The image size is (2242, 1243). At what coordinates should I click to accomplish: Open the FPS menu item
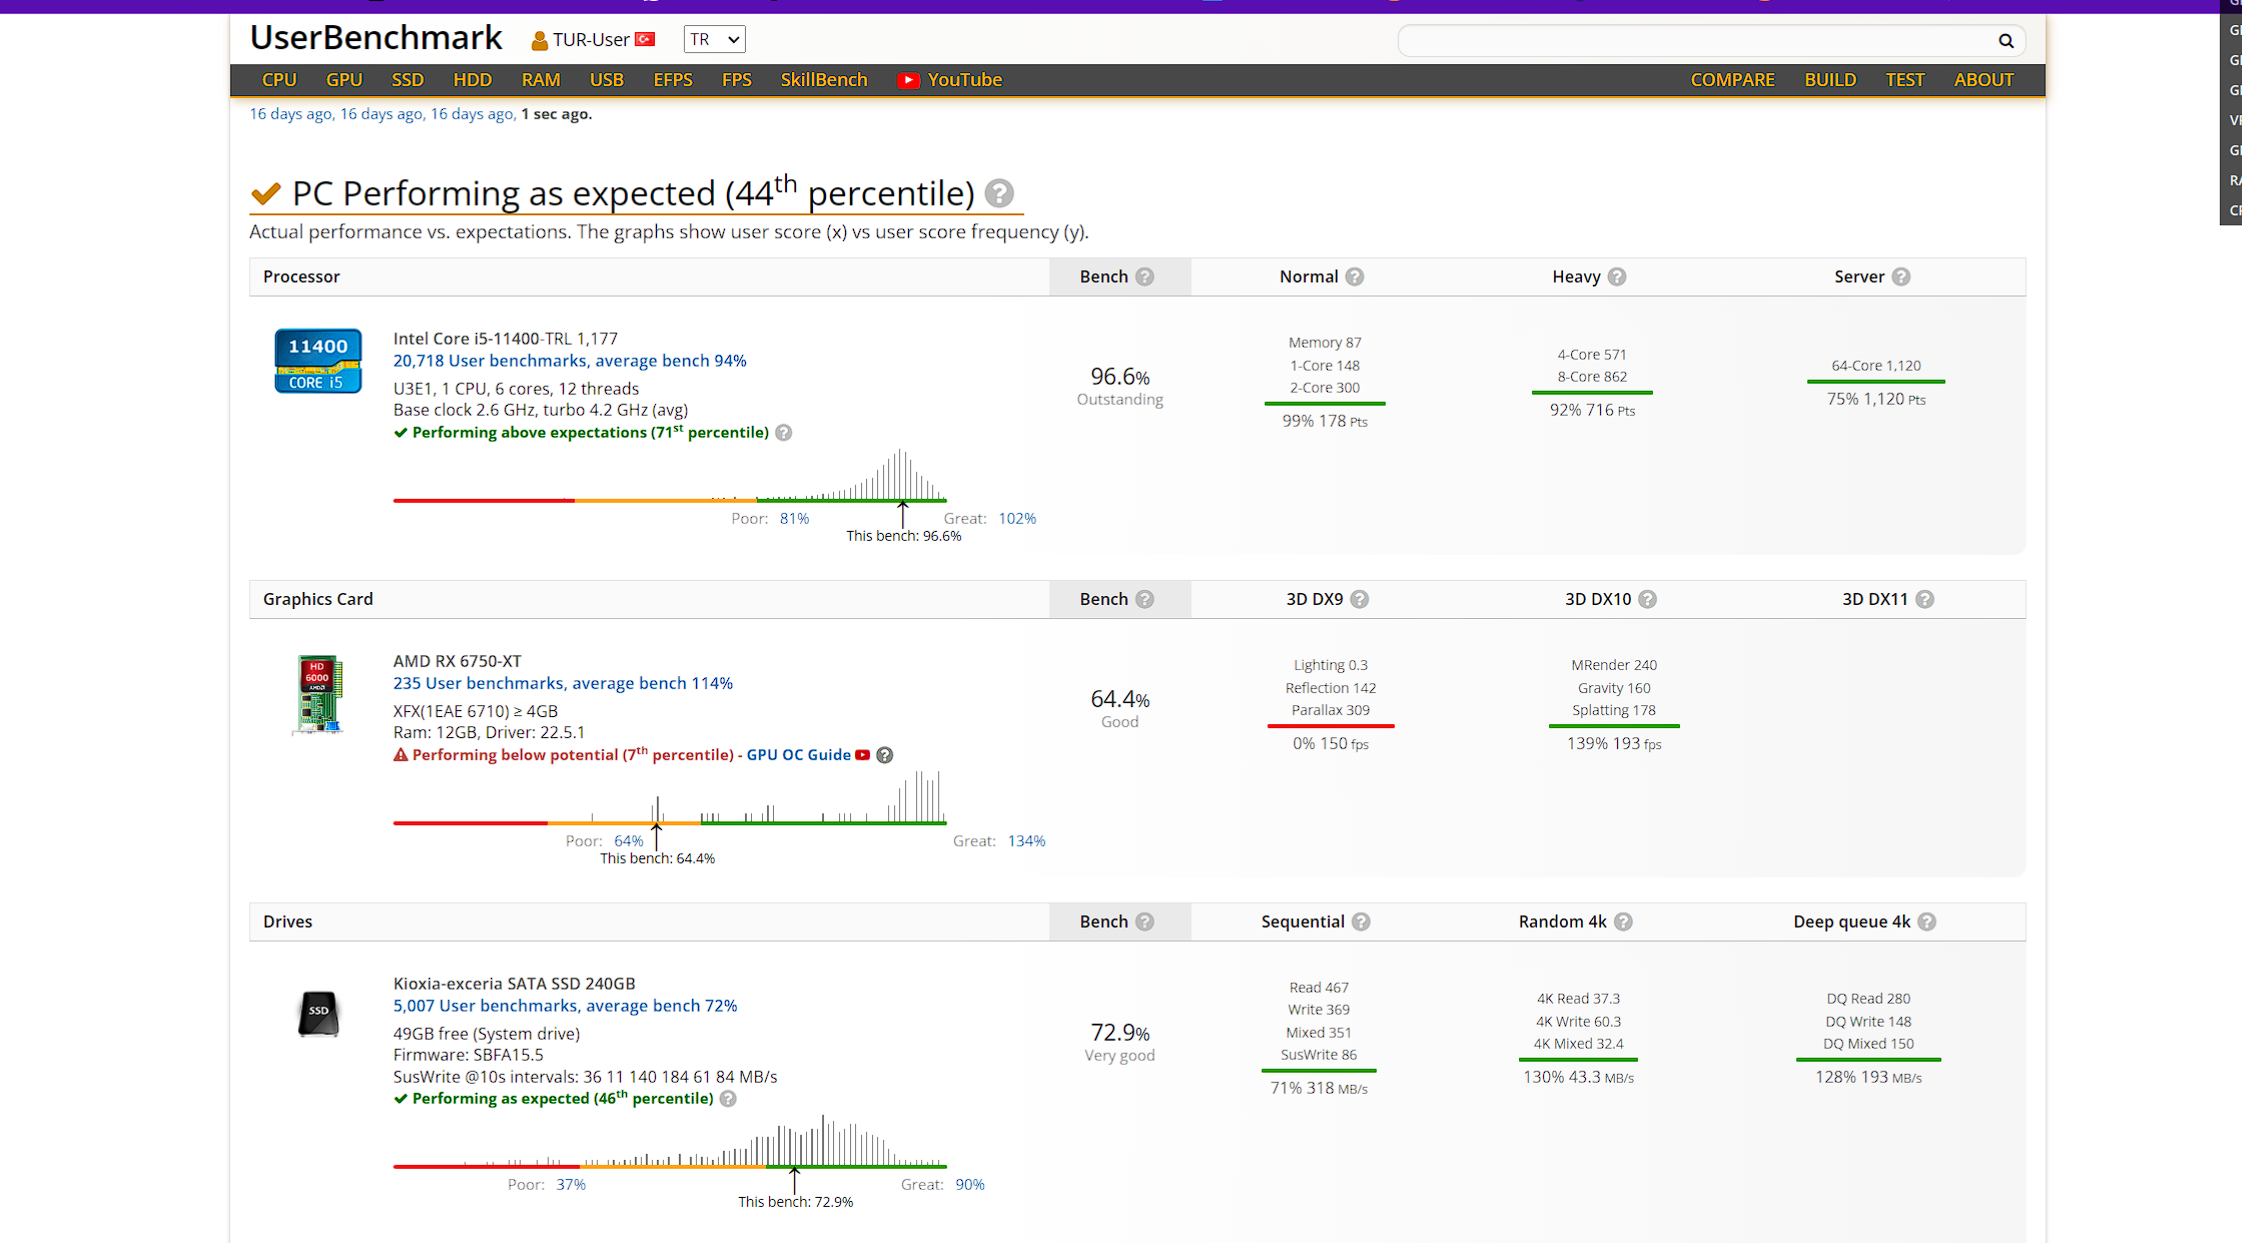pos(737,80)
